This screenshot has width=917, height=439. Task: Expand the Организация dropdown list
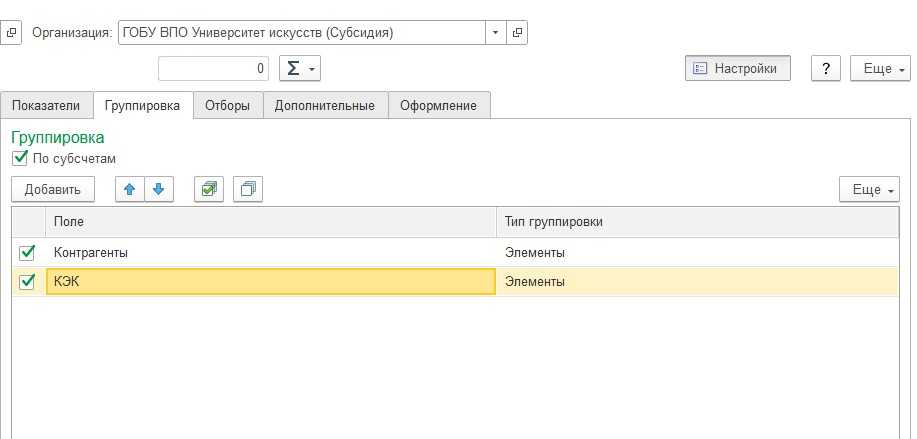click(496, 32)
